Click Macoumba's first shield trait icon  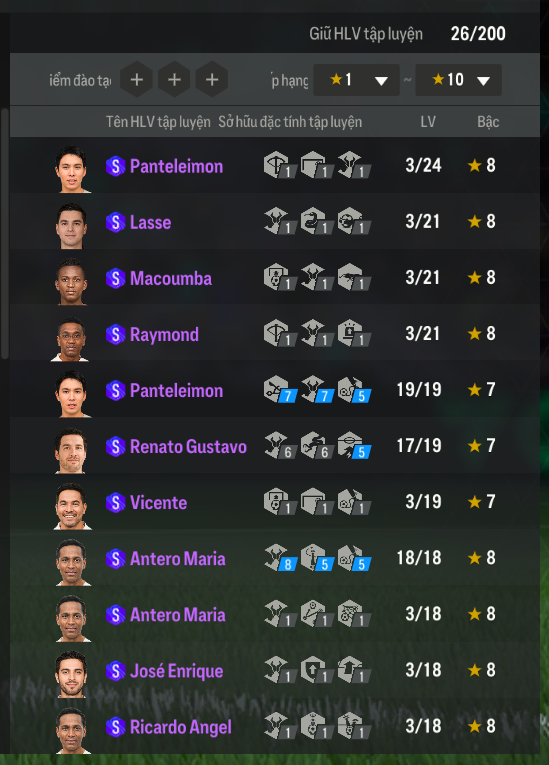(x=280, y=277)
